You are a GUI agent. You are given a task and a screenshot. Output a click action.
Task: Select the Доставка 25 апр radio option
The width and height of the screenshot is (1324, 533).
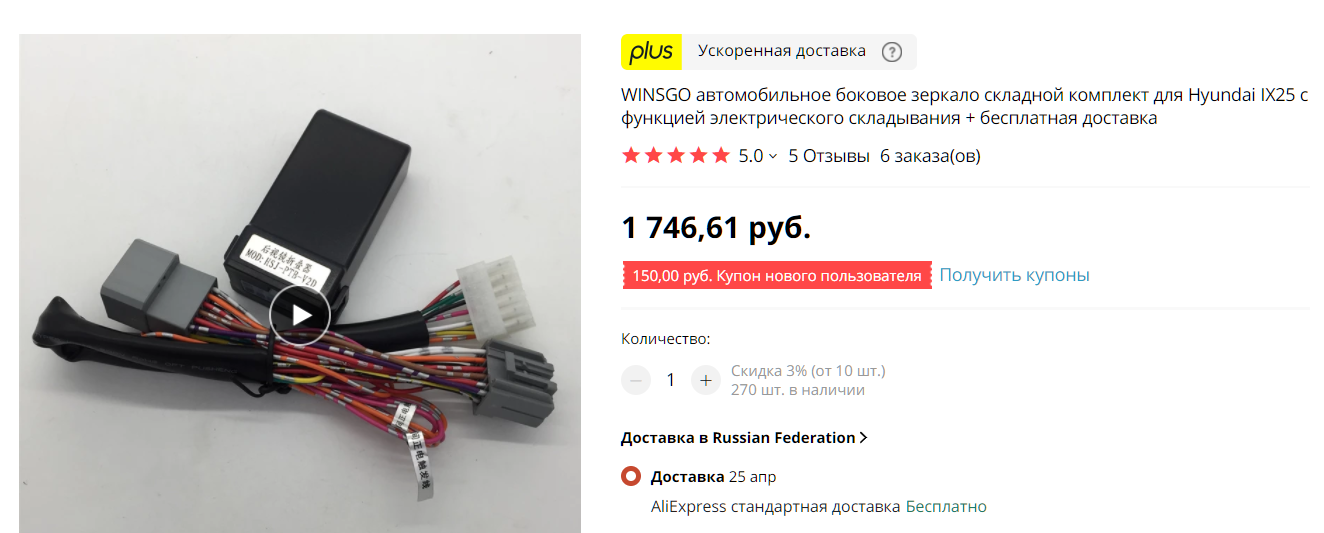click(x=631, y=476)
